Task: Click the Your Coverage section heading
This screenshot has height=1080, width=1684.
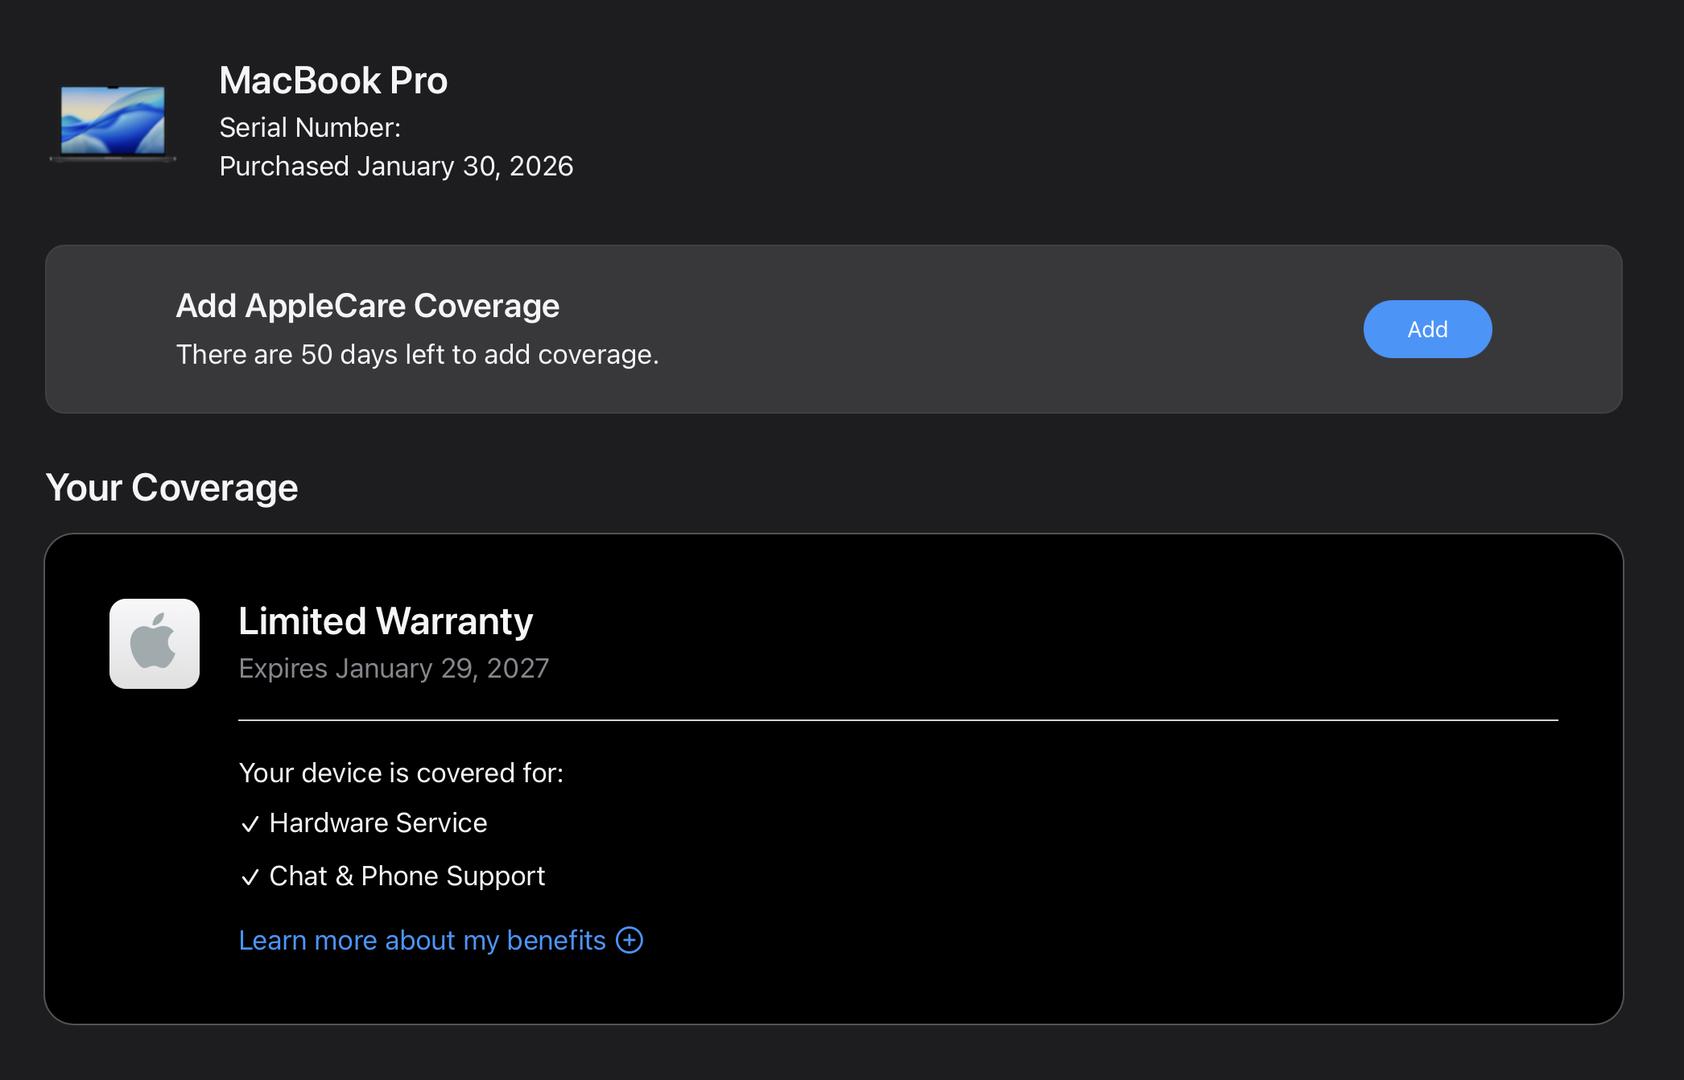Action: [x=172, y=488]
